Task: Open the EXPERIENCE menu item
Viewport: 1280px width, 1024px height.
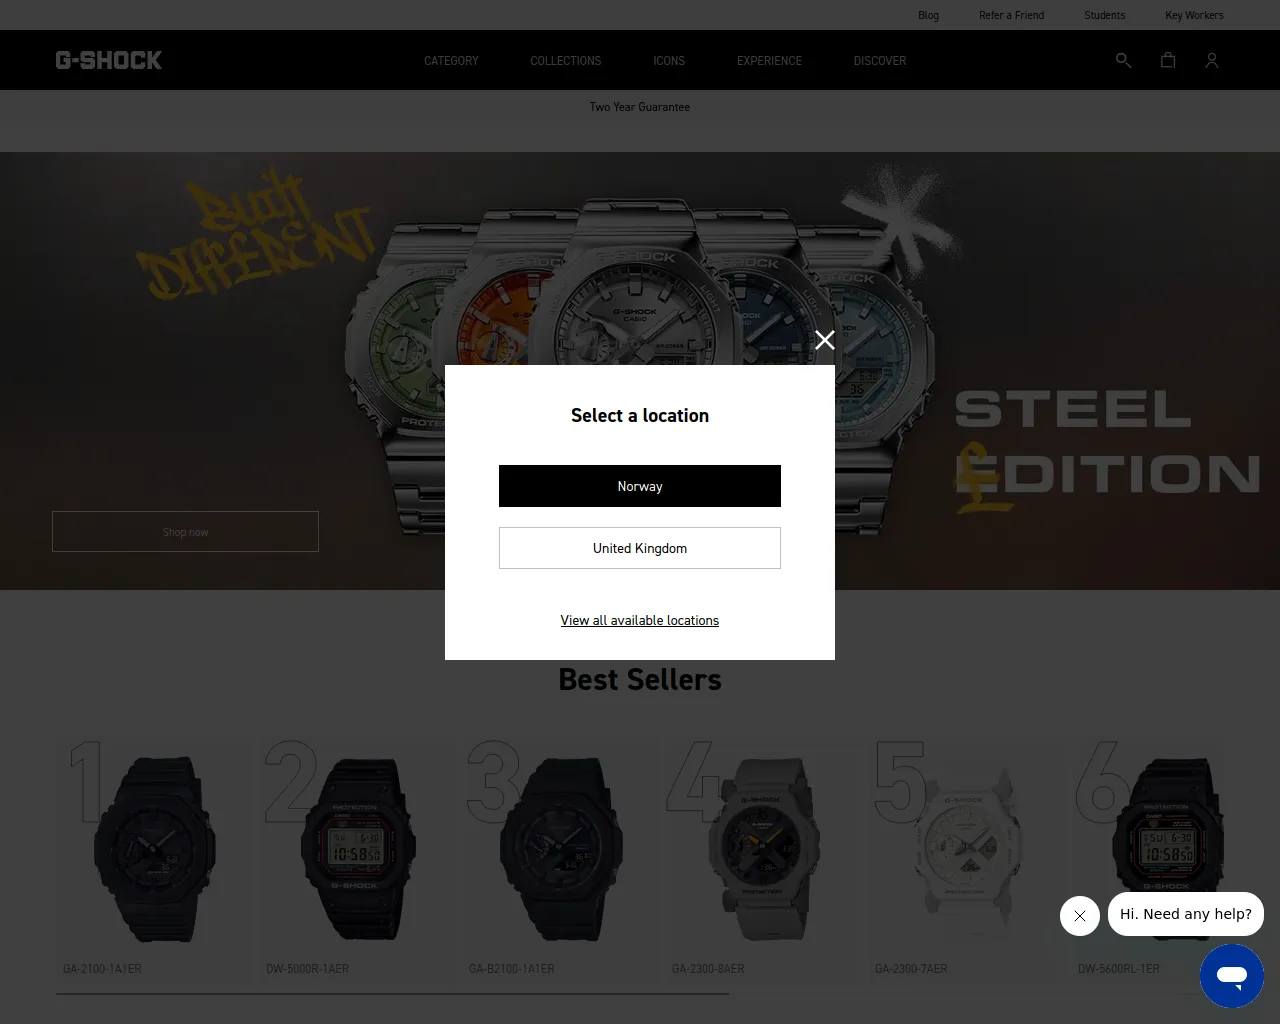Action: (769, 61)
